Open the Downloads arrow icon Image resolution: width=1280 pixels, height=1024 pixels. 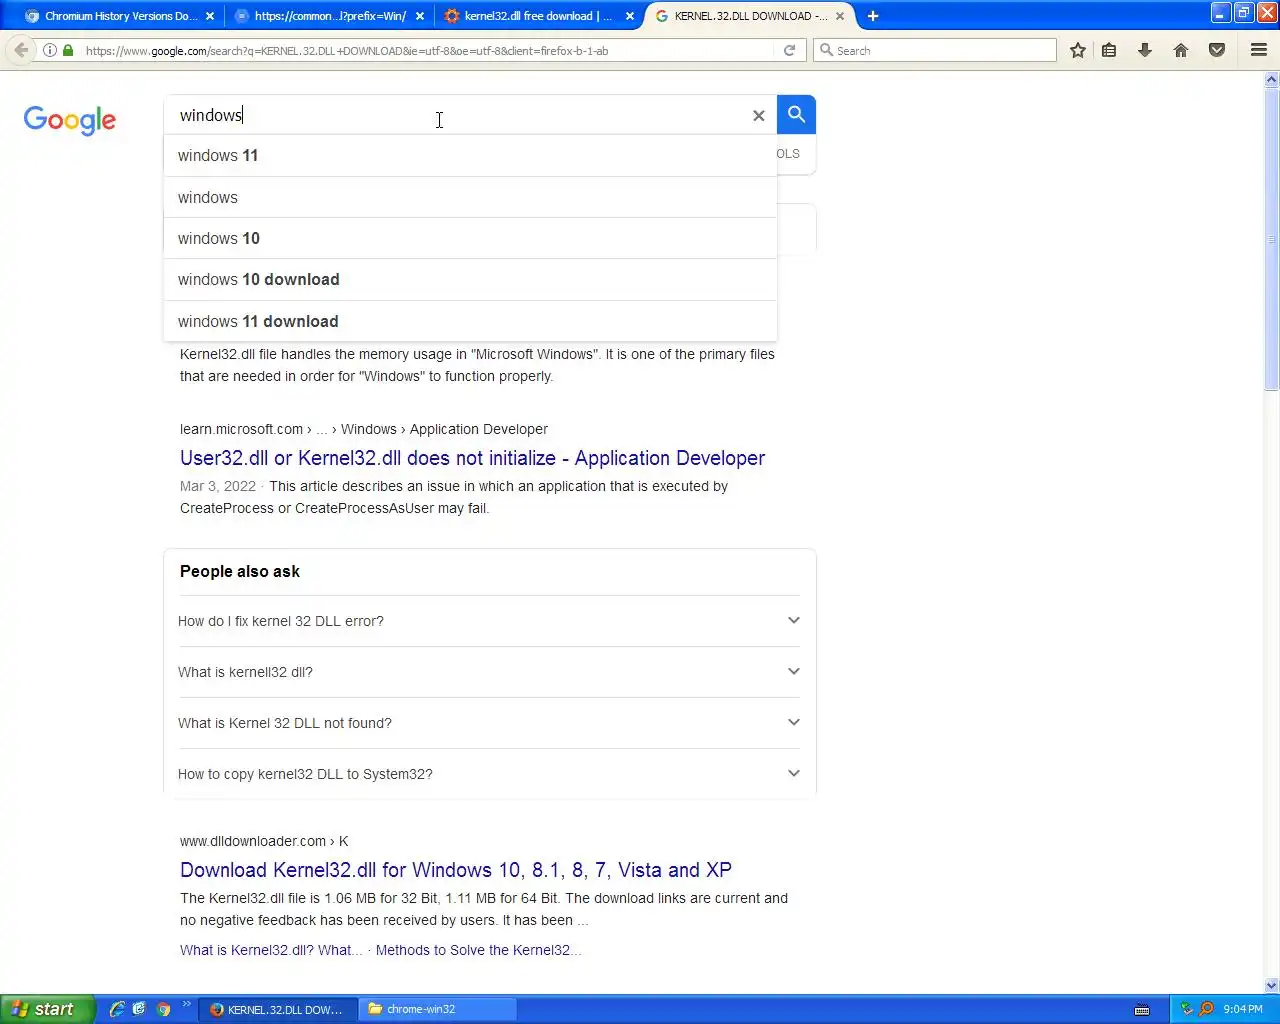click(1145, 50)
